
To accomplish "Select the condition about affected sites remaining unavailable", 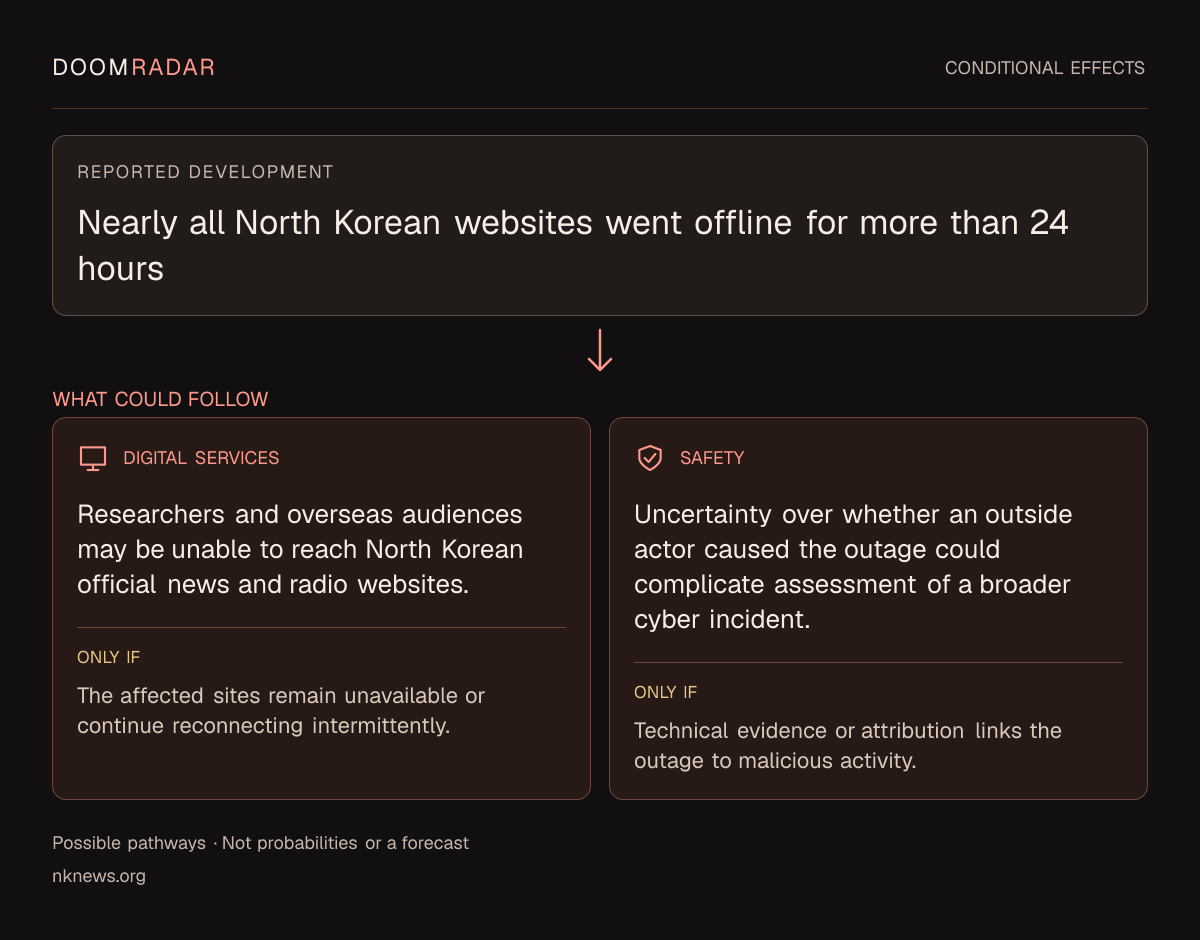I will [x=281, y=710].
